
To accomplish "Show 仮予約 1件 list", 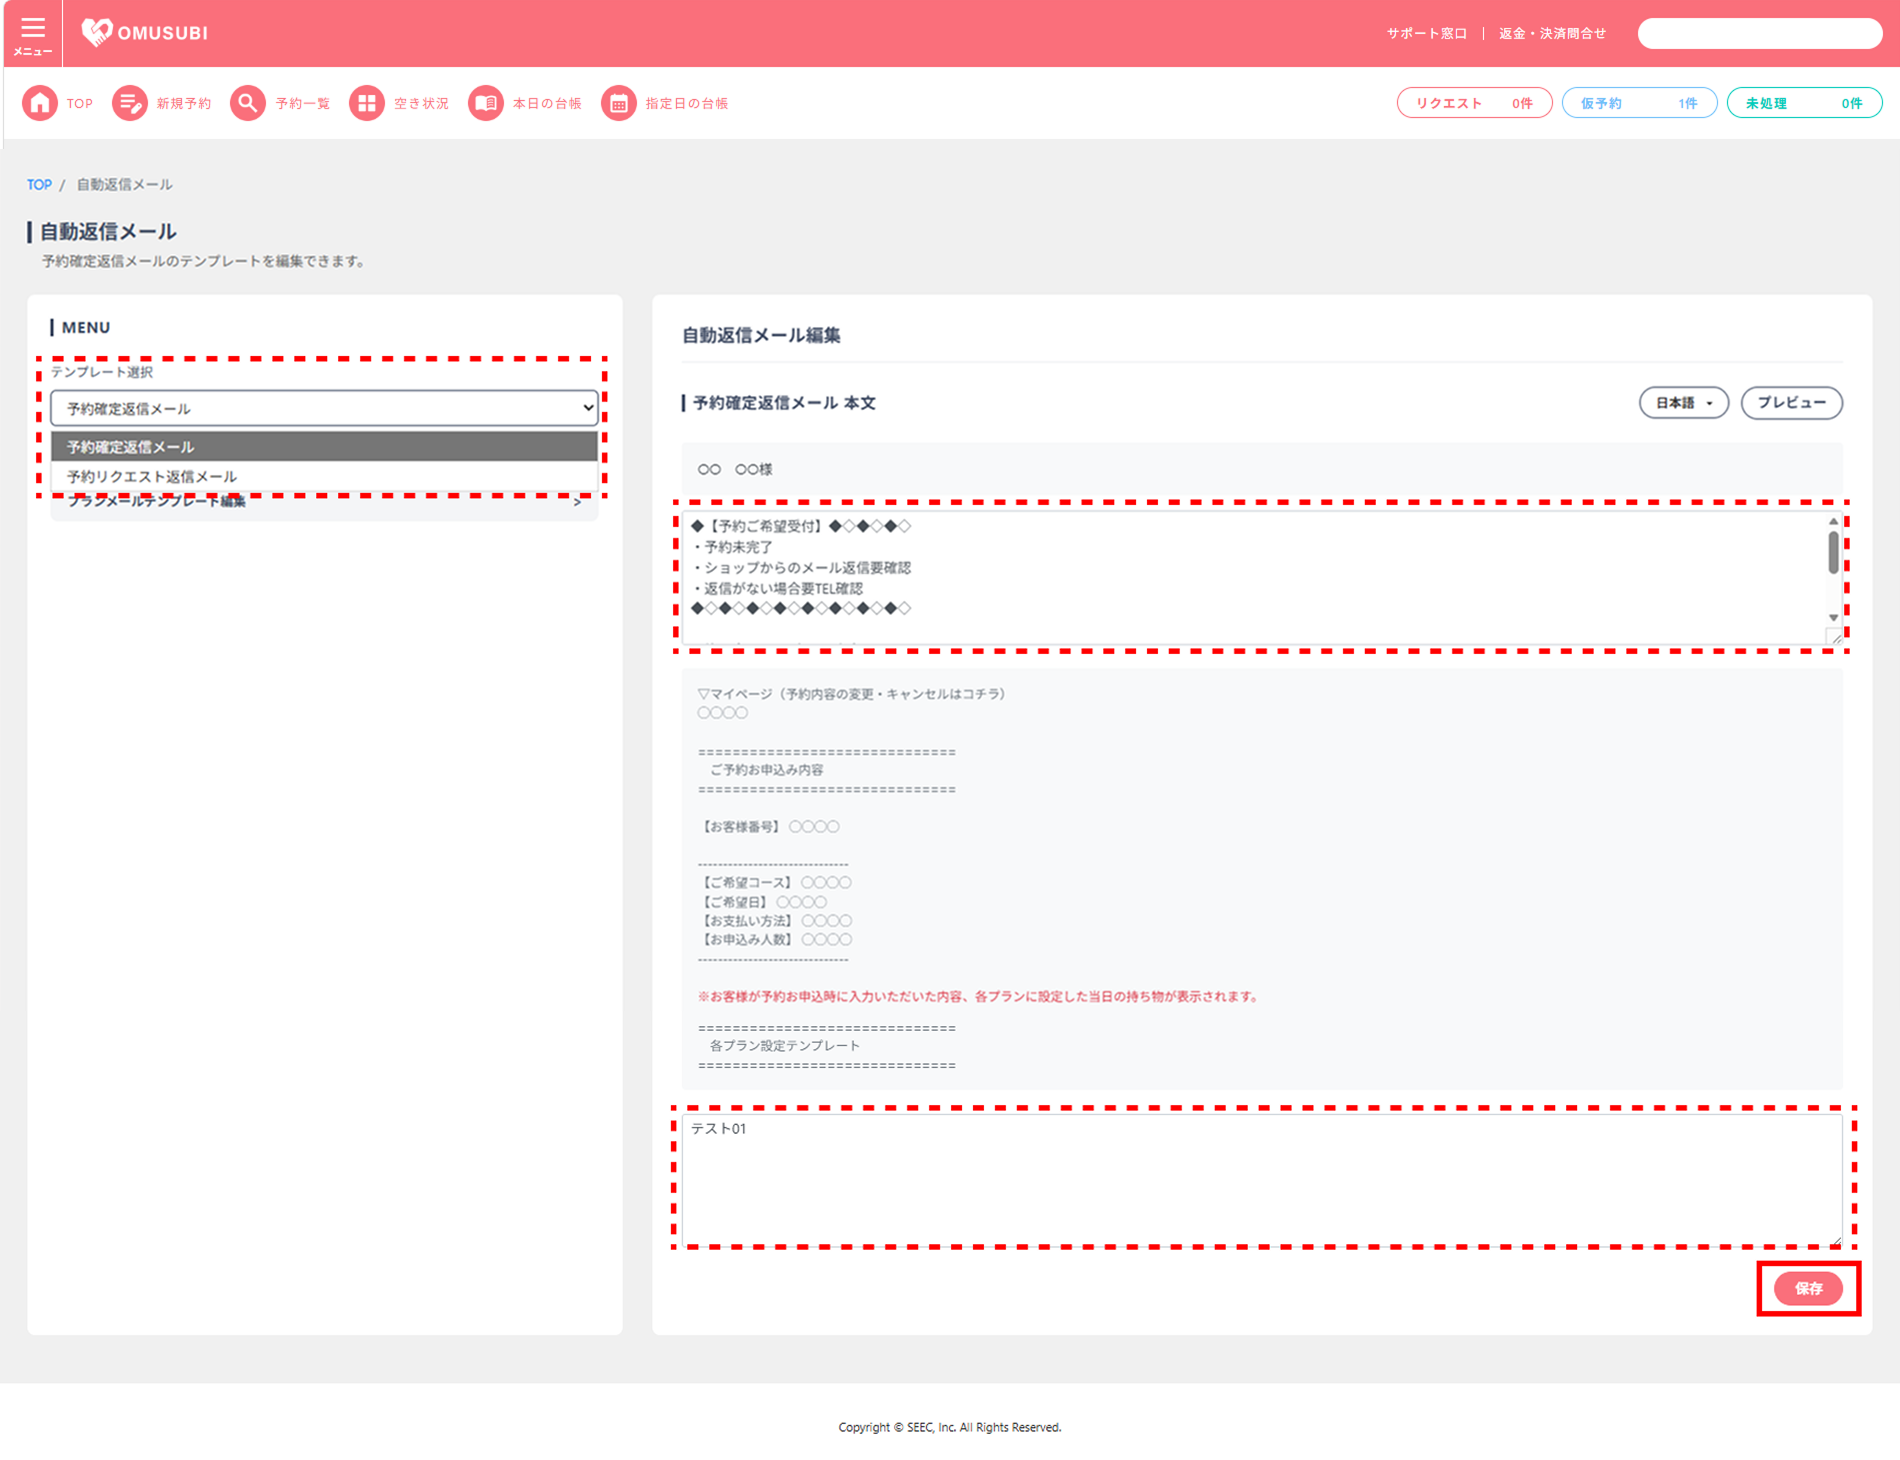I will [x=1639, y=103].
